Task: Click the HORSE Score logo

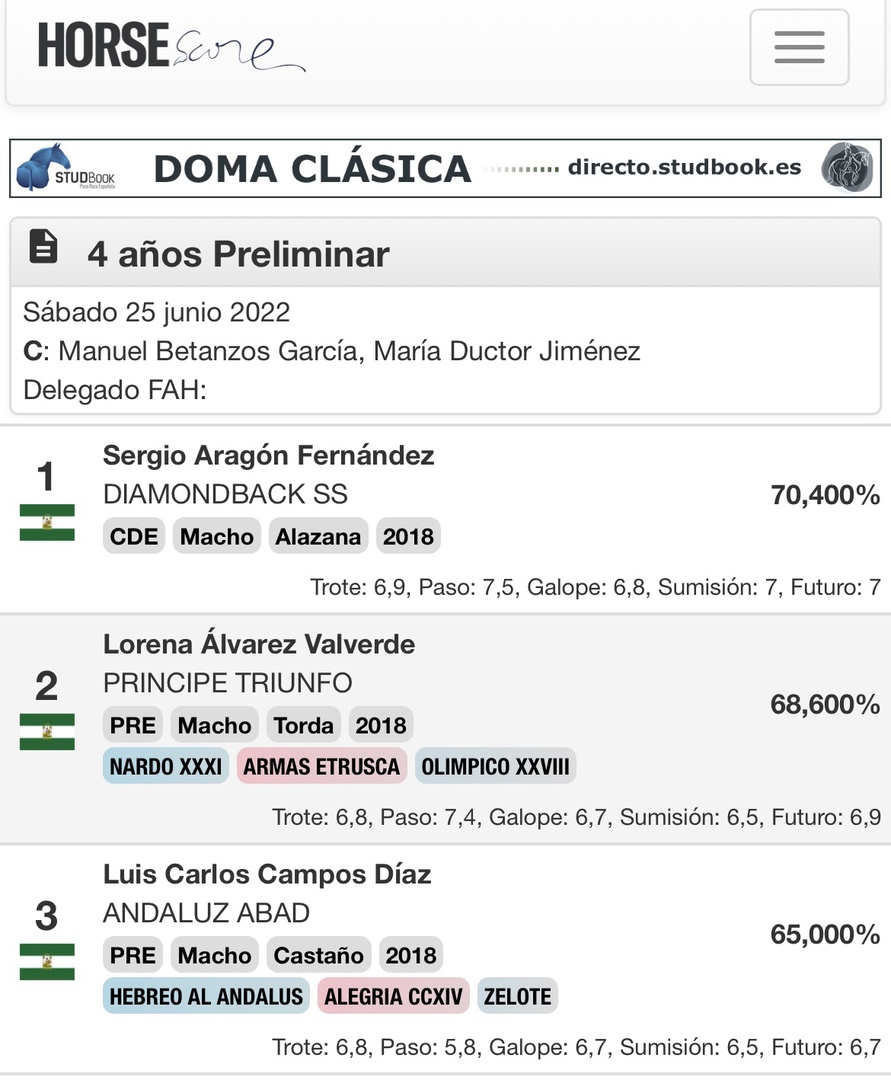Action: pyautogui.click(x=170, y=47)
